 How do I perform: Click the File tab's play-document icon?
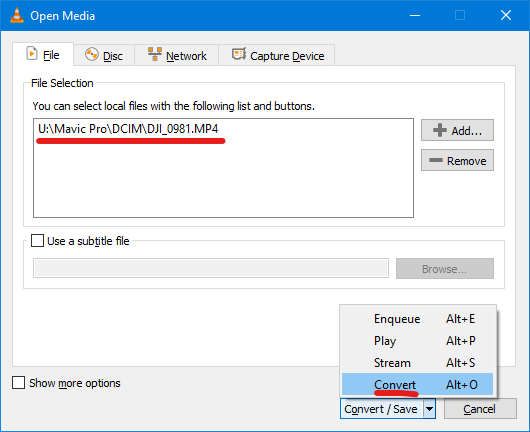coord(32,54)
